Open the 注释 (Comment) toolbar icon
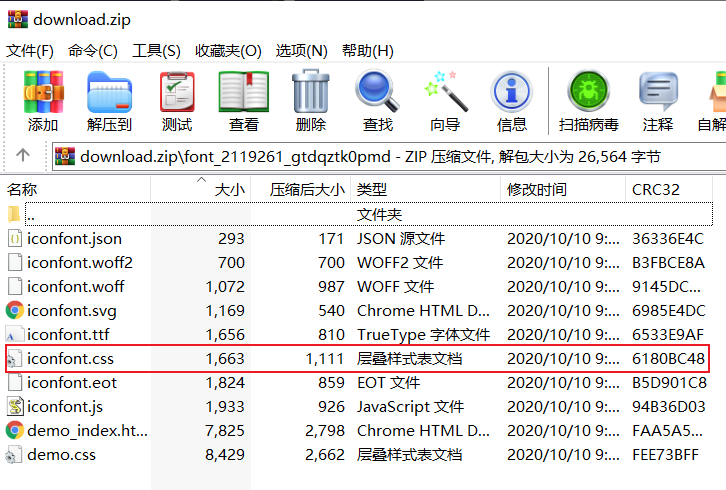Screen dimensions: 726x490 (x=658, y=91)
